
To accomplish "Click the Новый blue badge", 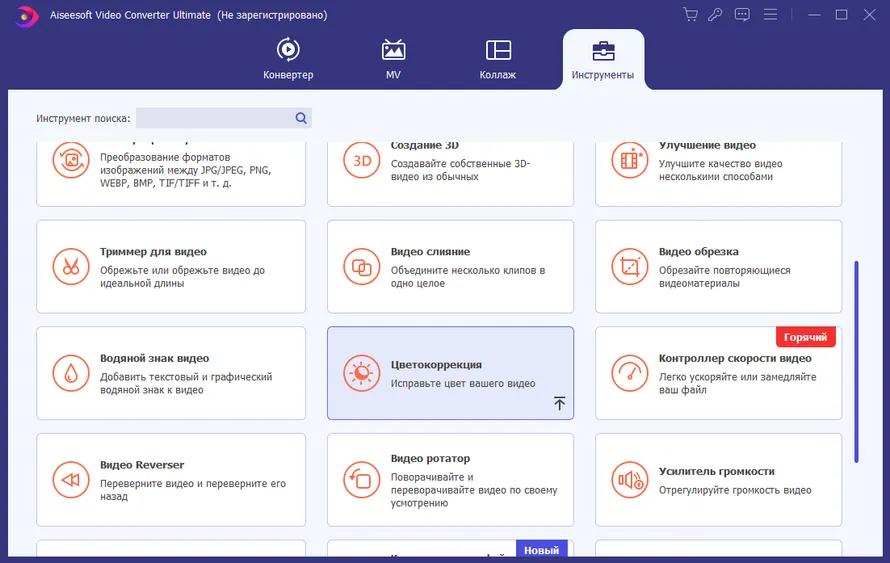I will (x=541, y=549).
